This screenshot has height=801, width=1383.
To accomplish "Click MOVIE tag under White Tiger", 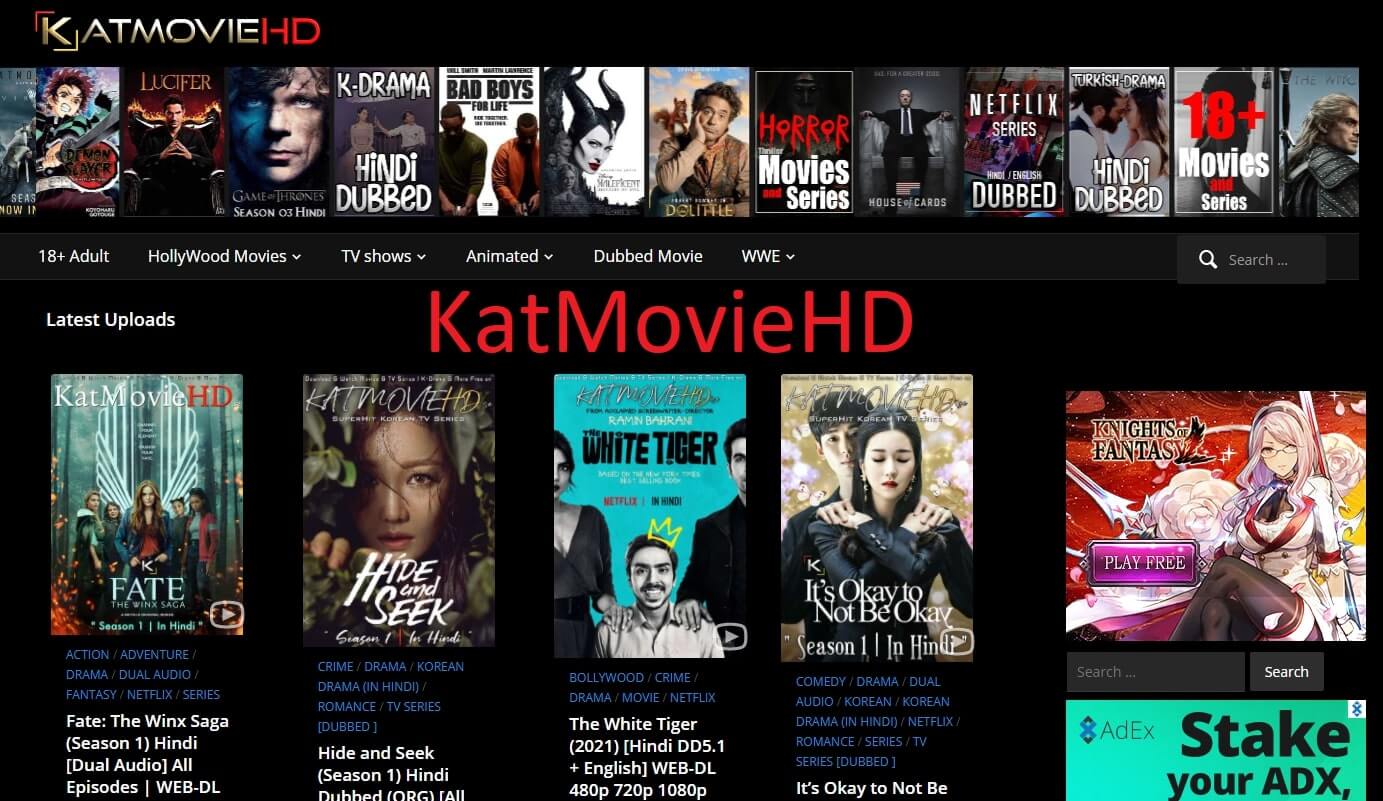I will 641,697.
